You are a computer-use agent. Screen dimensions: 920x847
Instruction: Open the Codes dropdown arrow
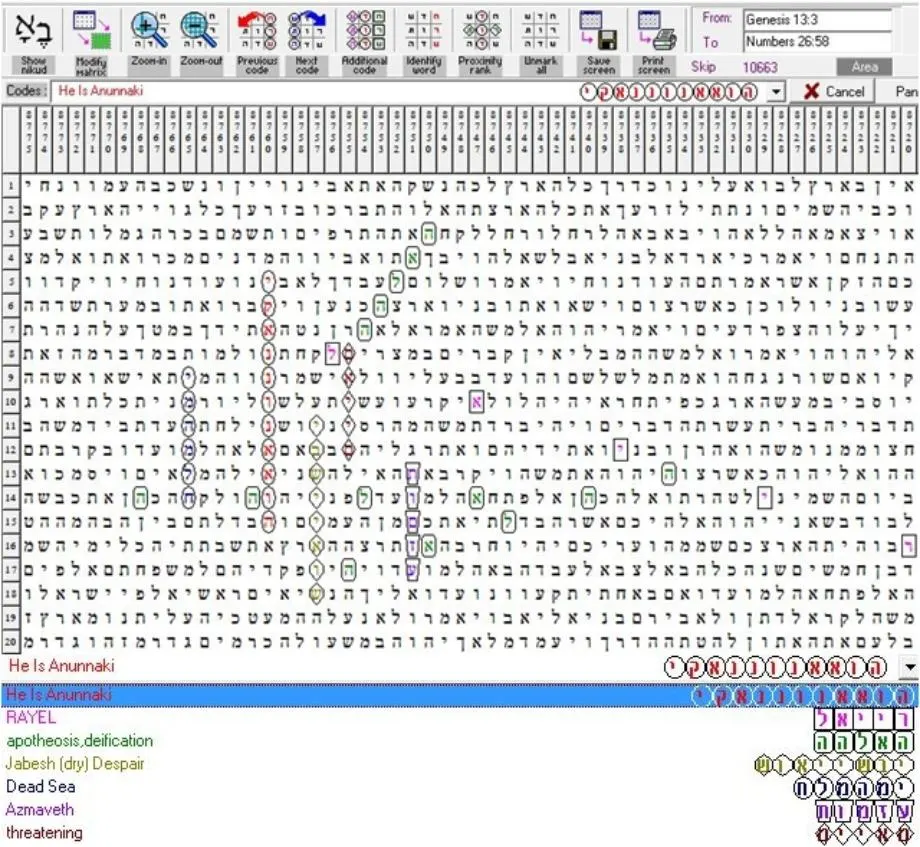pos(777,92)
